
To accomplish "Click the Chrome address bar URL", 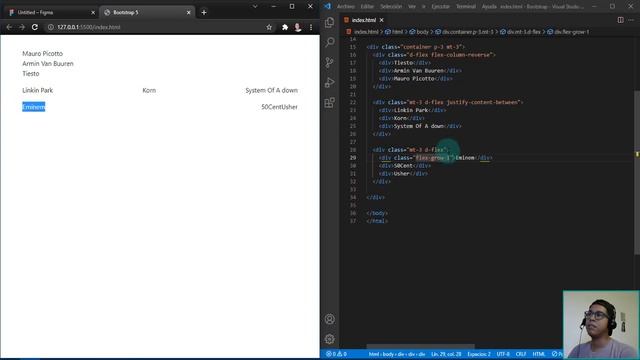I will (89, 27).
